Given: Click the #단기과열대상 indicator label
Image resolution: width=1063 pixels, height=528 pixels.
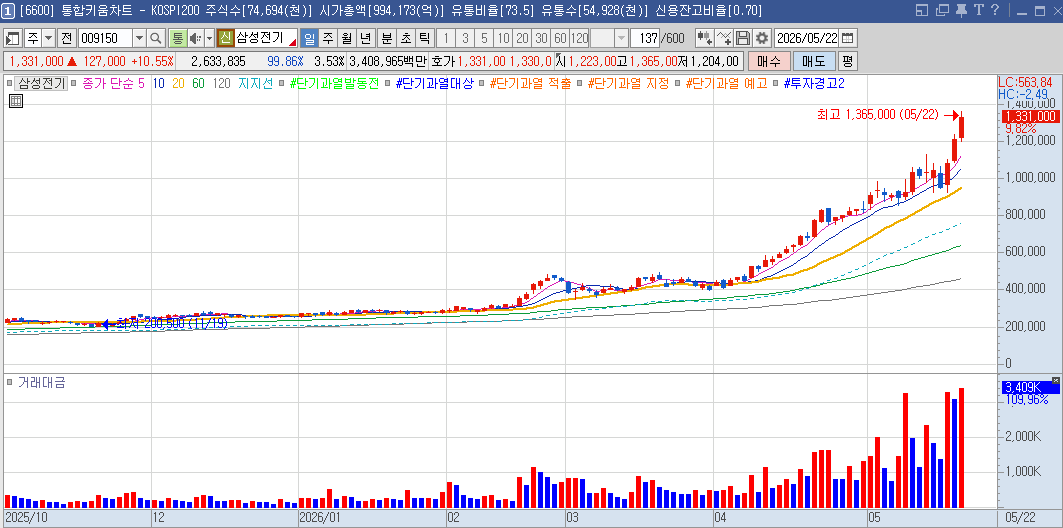Looking at the screenshot, I should tap(433, 84).
